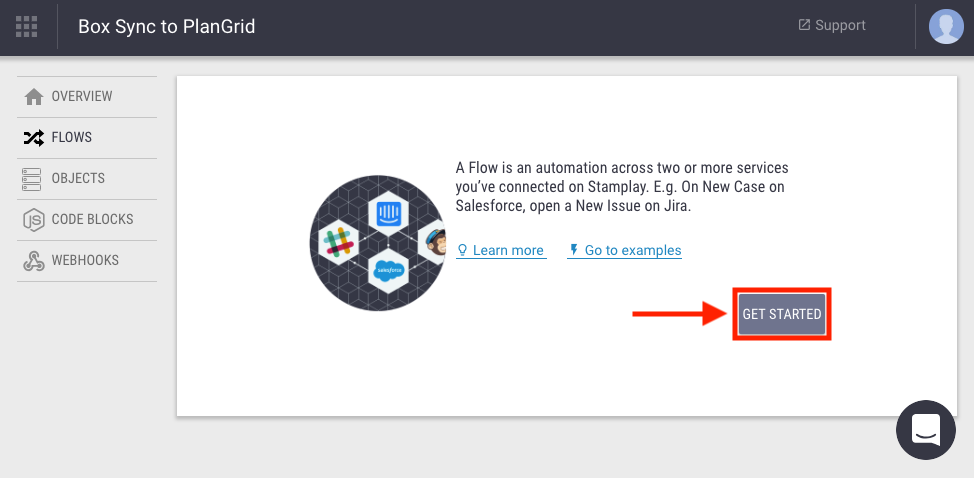Click the Flow description paragraph text

(x=622, y=187)
